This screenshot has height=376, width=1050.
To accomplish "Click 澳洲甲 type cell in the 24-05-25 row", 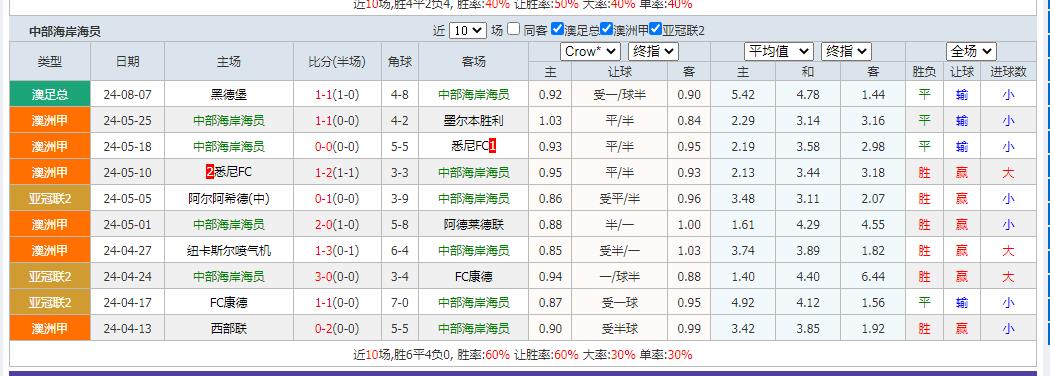I will point(50,121).
